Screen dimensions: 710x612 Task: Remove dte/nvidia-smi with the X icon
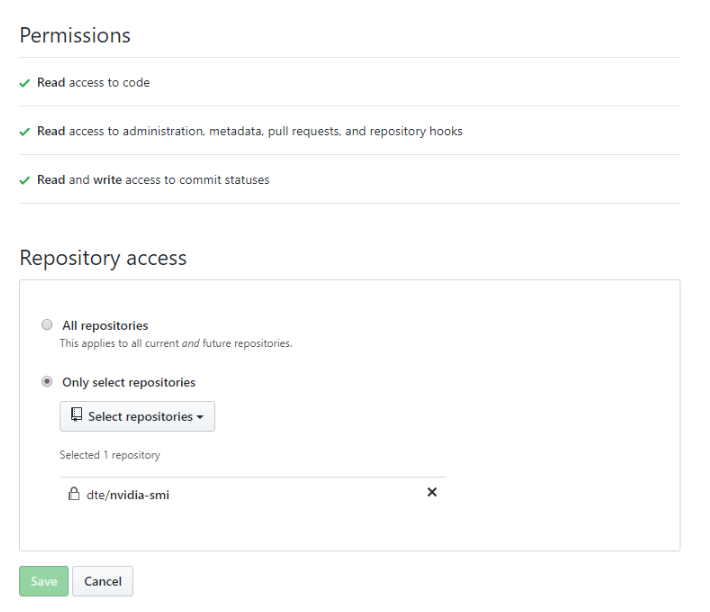[x=432, y=492]
